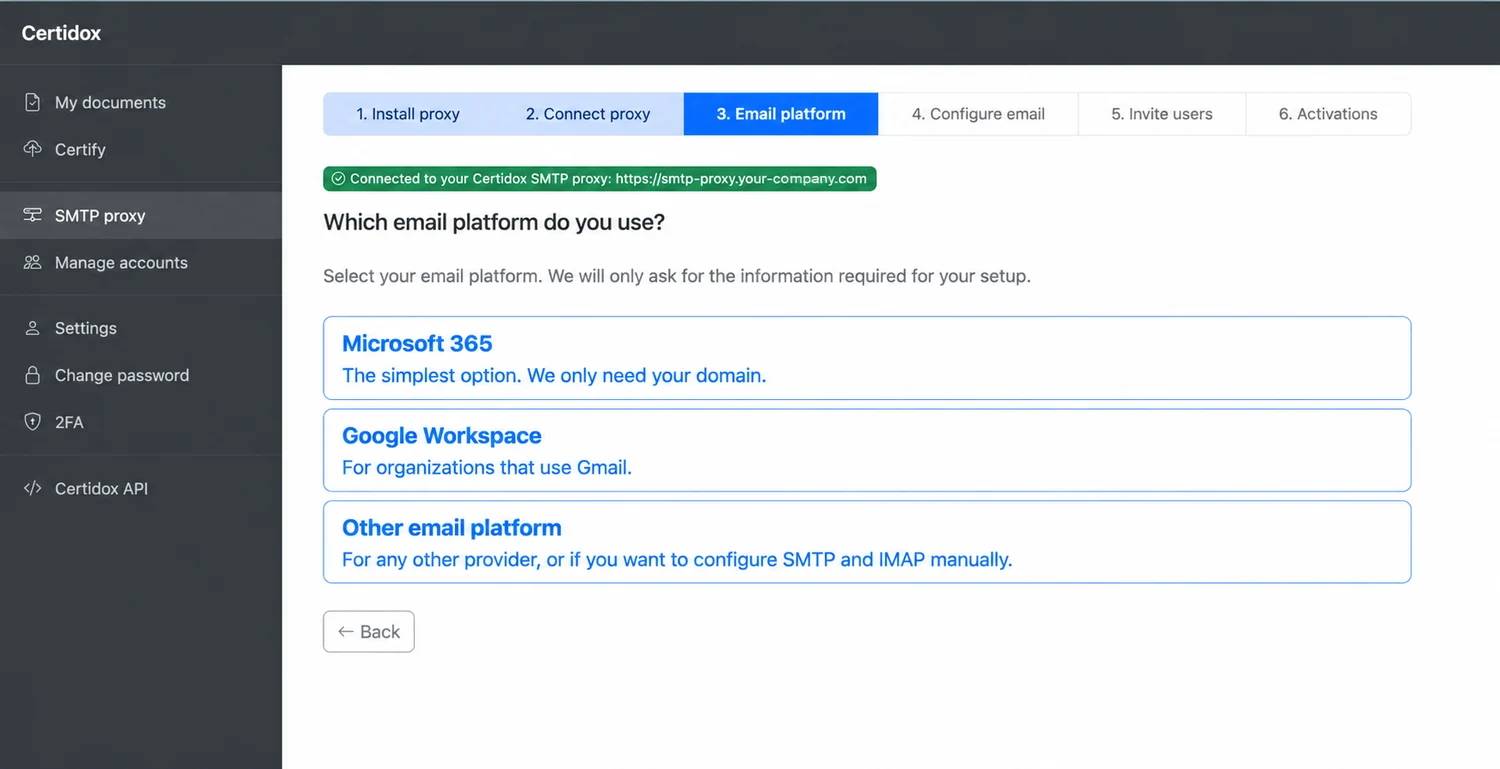Jump to step 4 Configure email
1500x769 pixels.
978,114
